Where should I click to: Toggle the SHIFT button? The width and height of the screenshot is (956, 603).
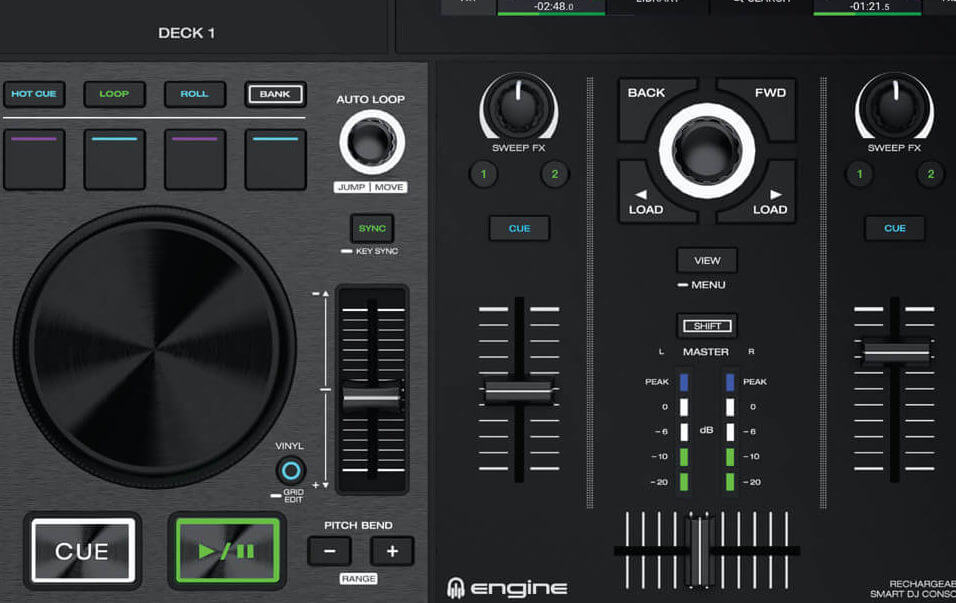[707, 326]
